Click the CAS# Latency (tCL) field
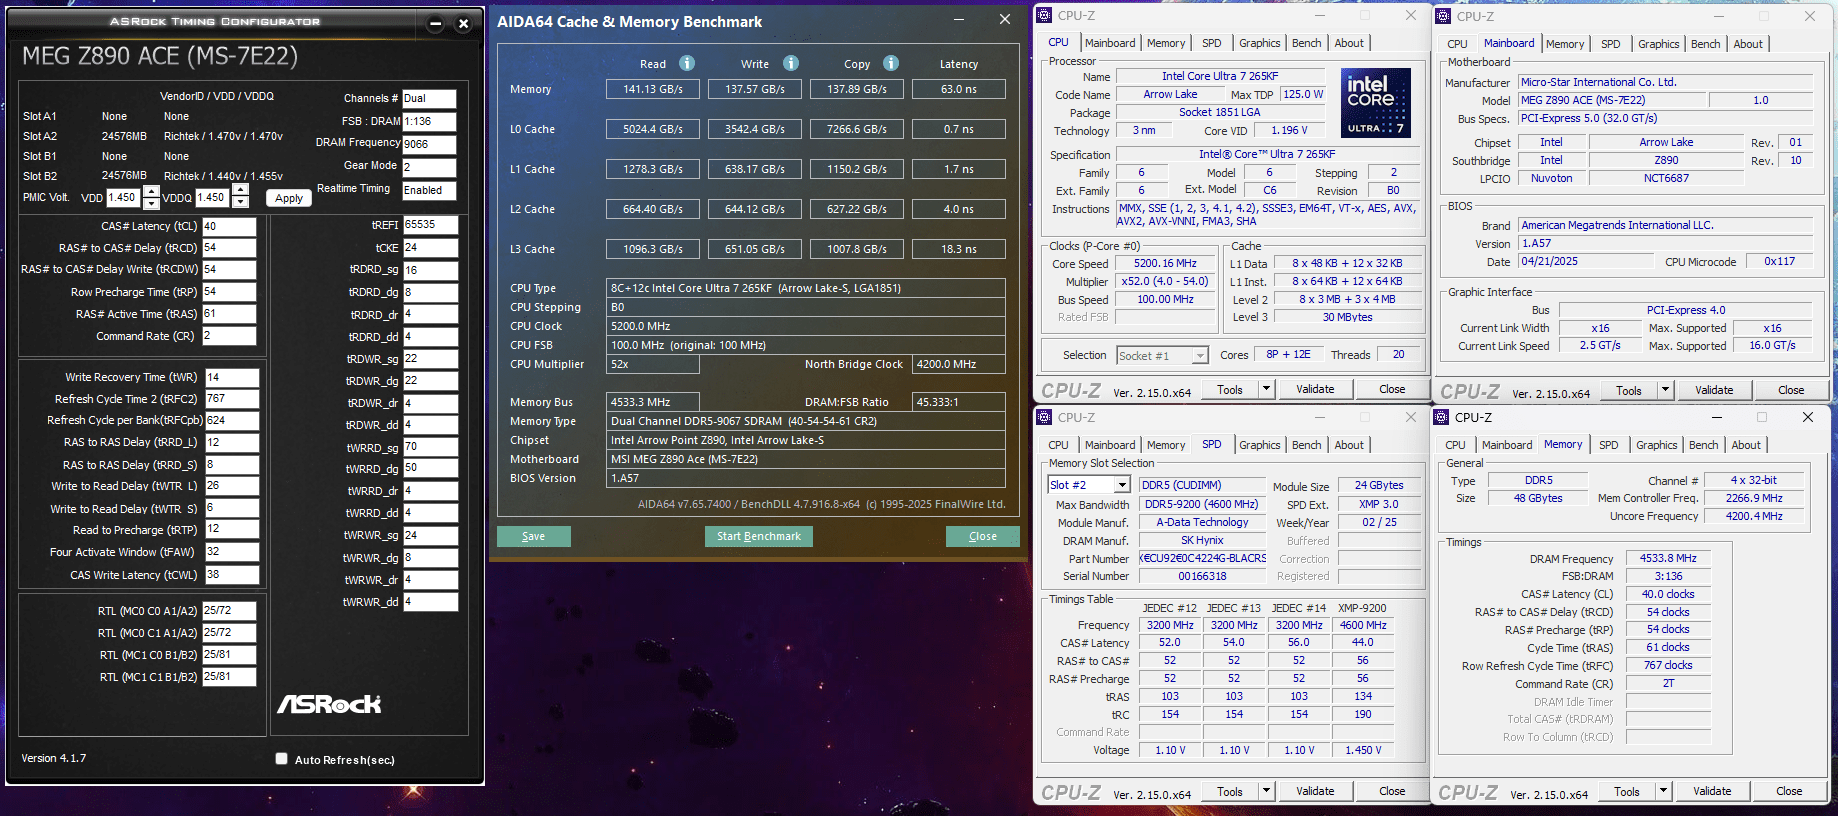 (x=229, y=226)
